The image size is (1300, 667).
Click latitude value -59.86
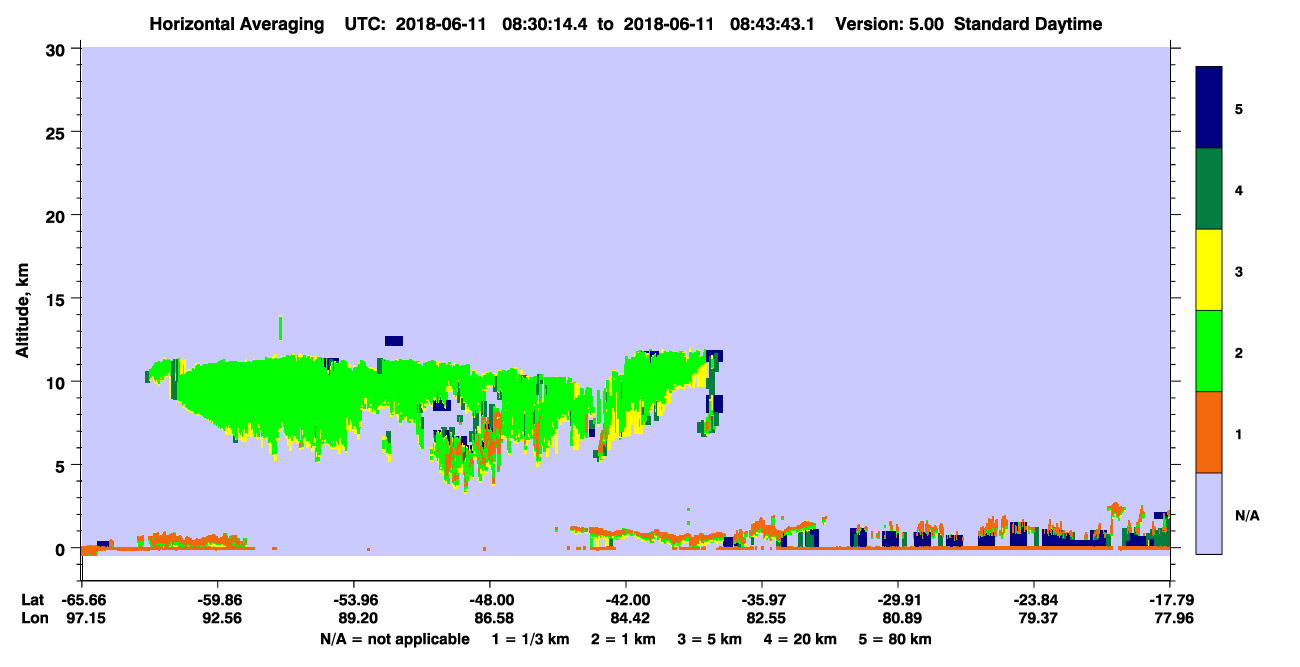(x=218, y=600)
